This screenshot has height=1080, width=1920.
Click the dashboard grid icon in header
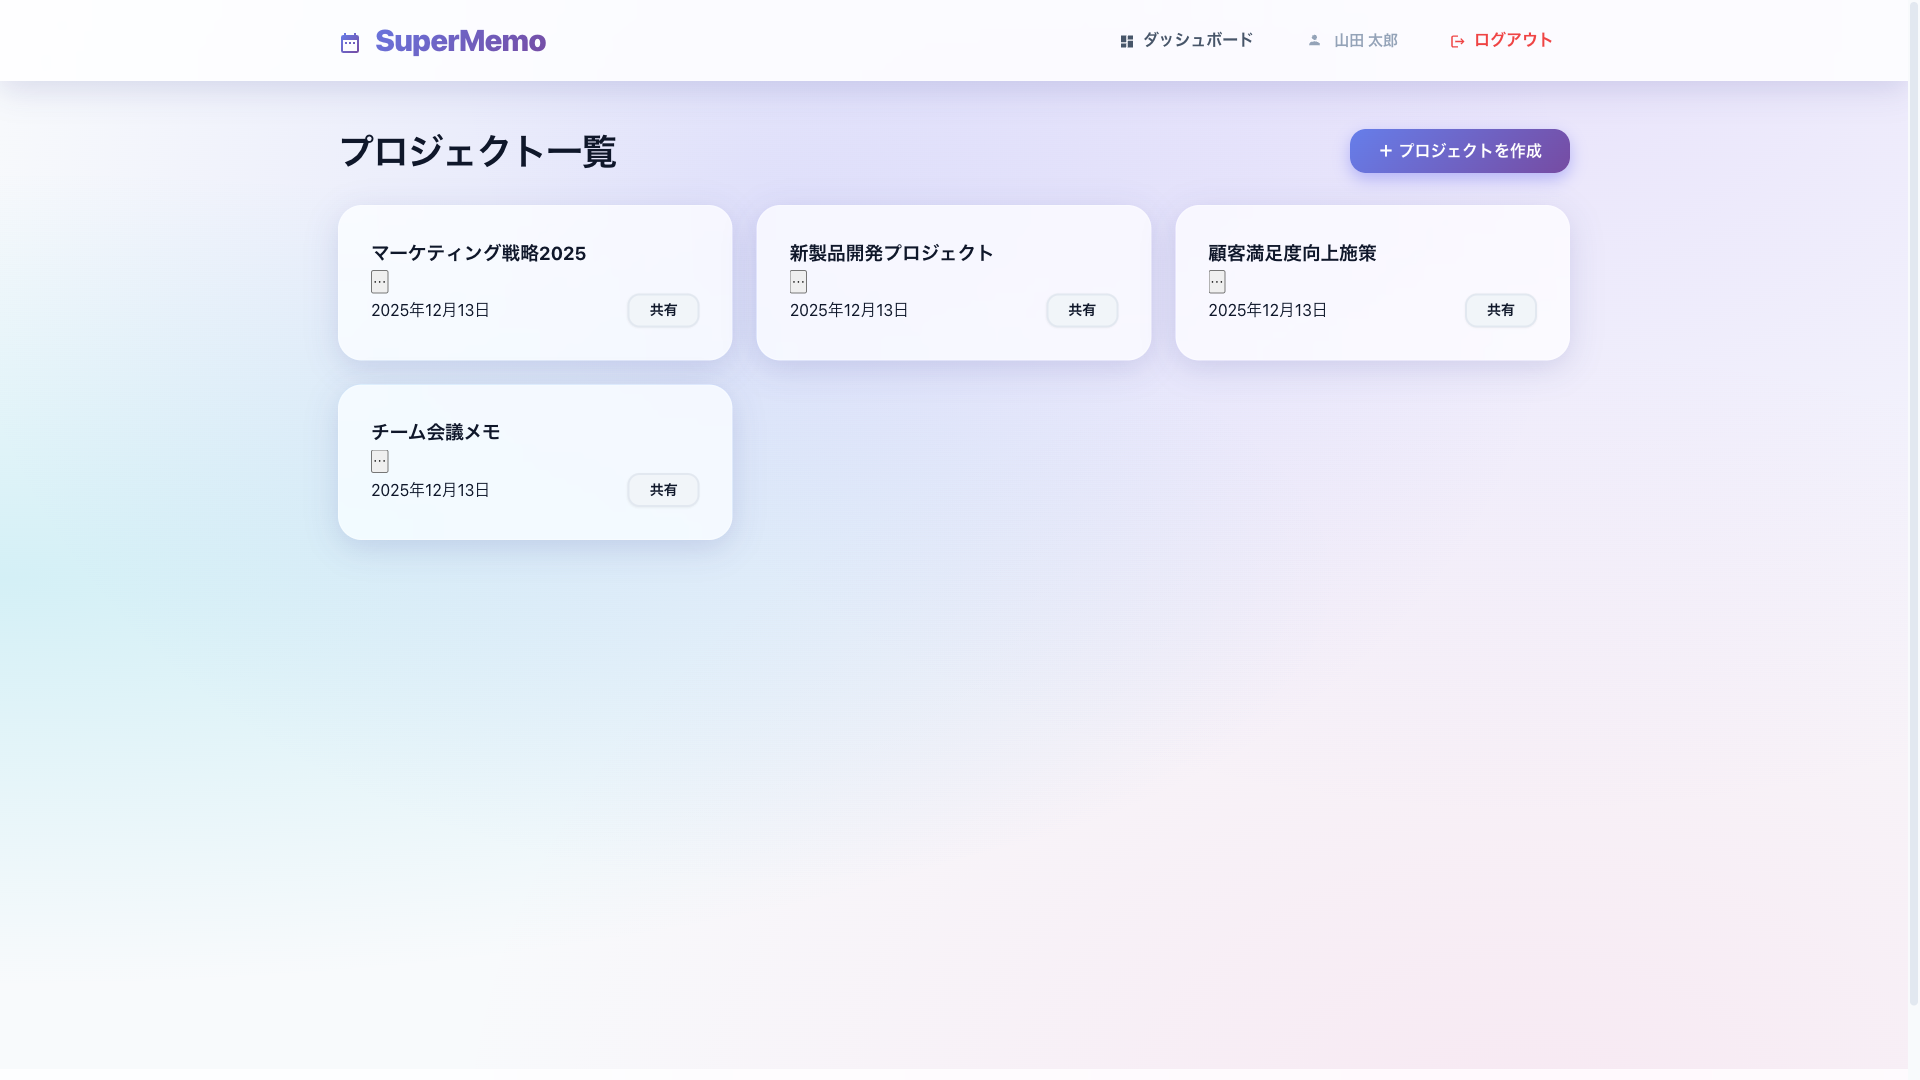1126,40
